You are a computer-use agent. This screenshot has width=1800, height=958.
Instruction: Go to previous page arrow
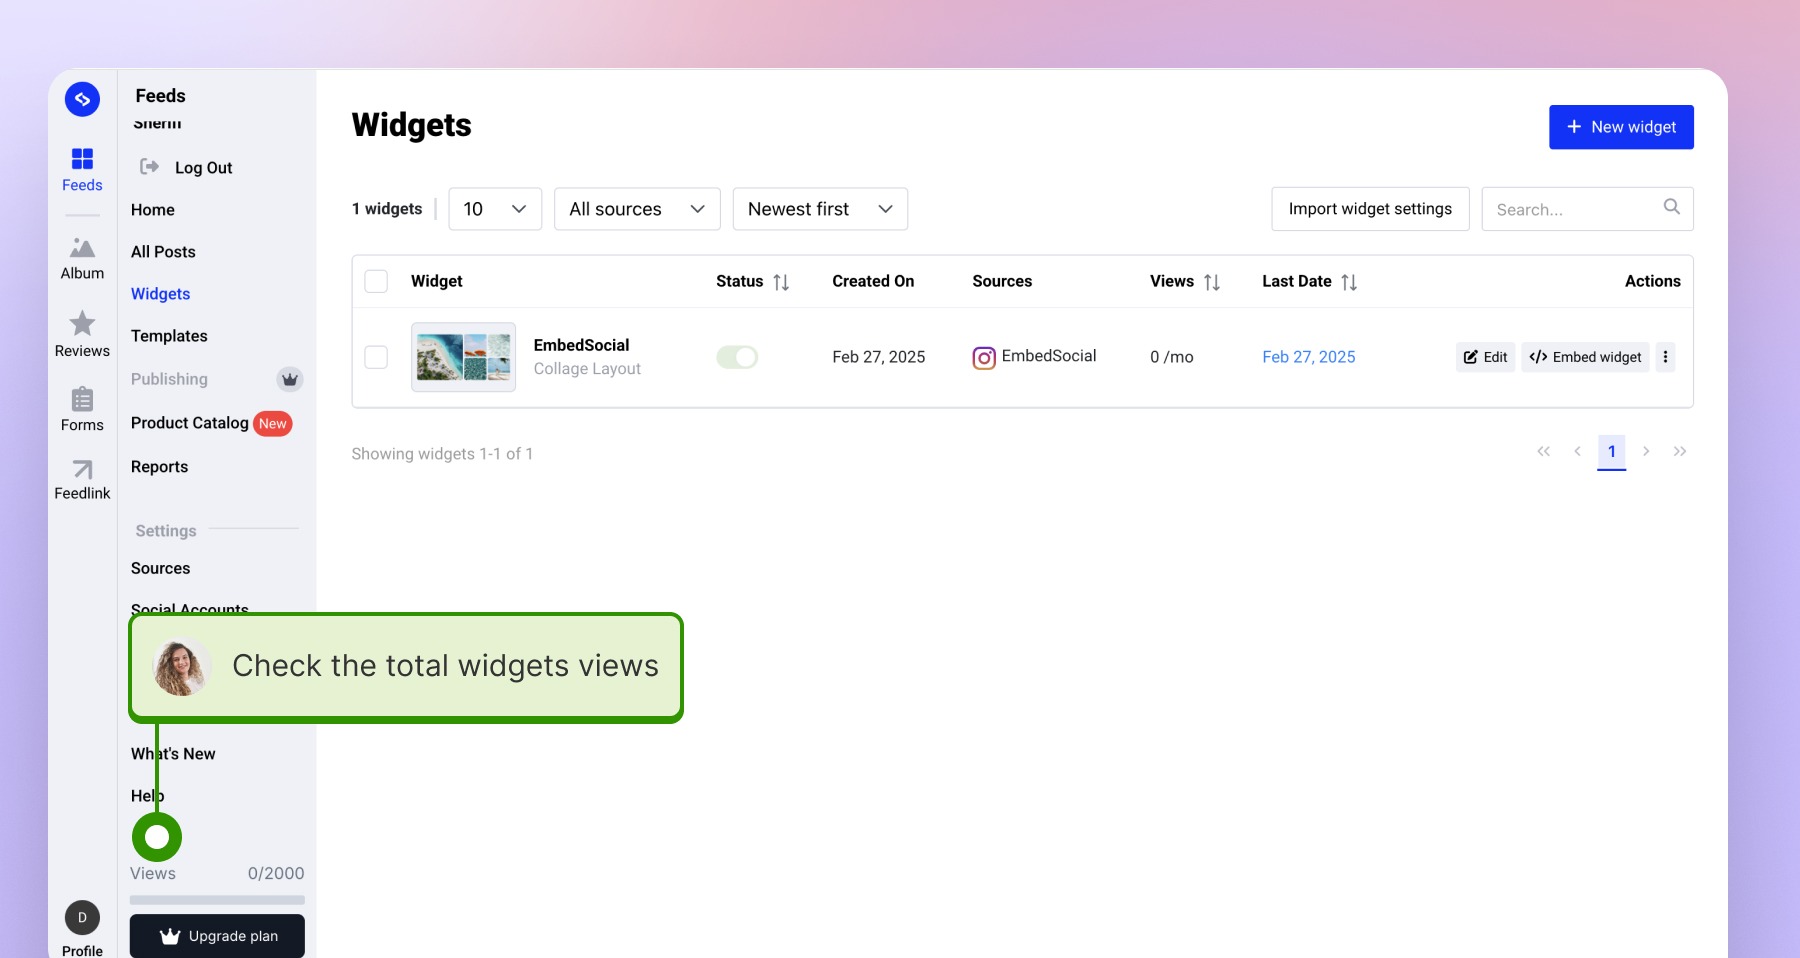click(x=1578, y=451)
